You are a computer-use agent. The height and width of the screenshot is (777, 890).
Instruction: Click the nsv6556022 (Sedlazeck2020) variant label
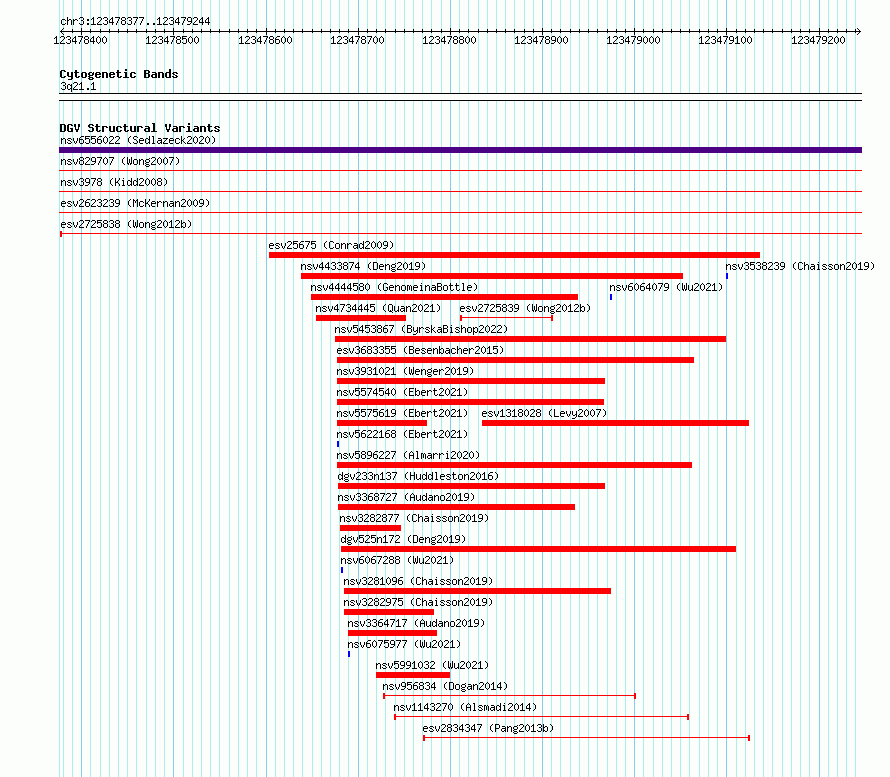pos(138,140)
